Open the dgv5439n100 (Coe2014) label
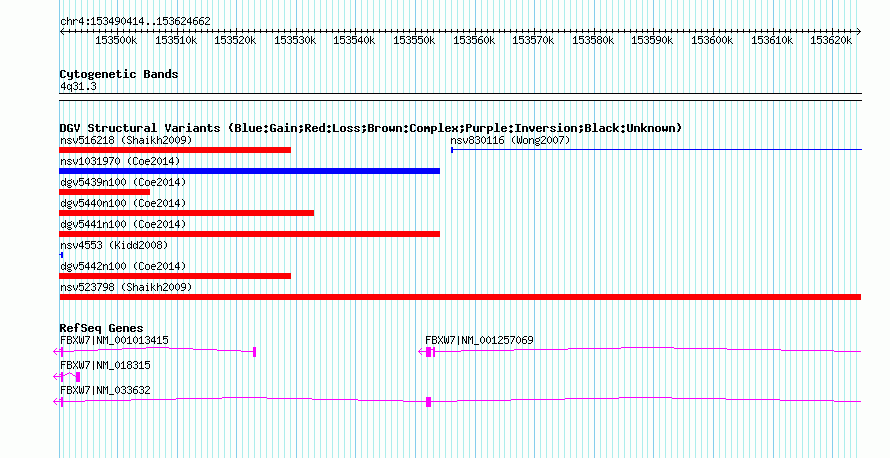Screen dimensions: 890x458 [x=123, y=182]
